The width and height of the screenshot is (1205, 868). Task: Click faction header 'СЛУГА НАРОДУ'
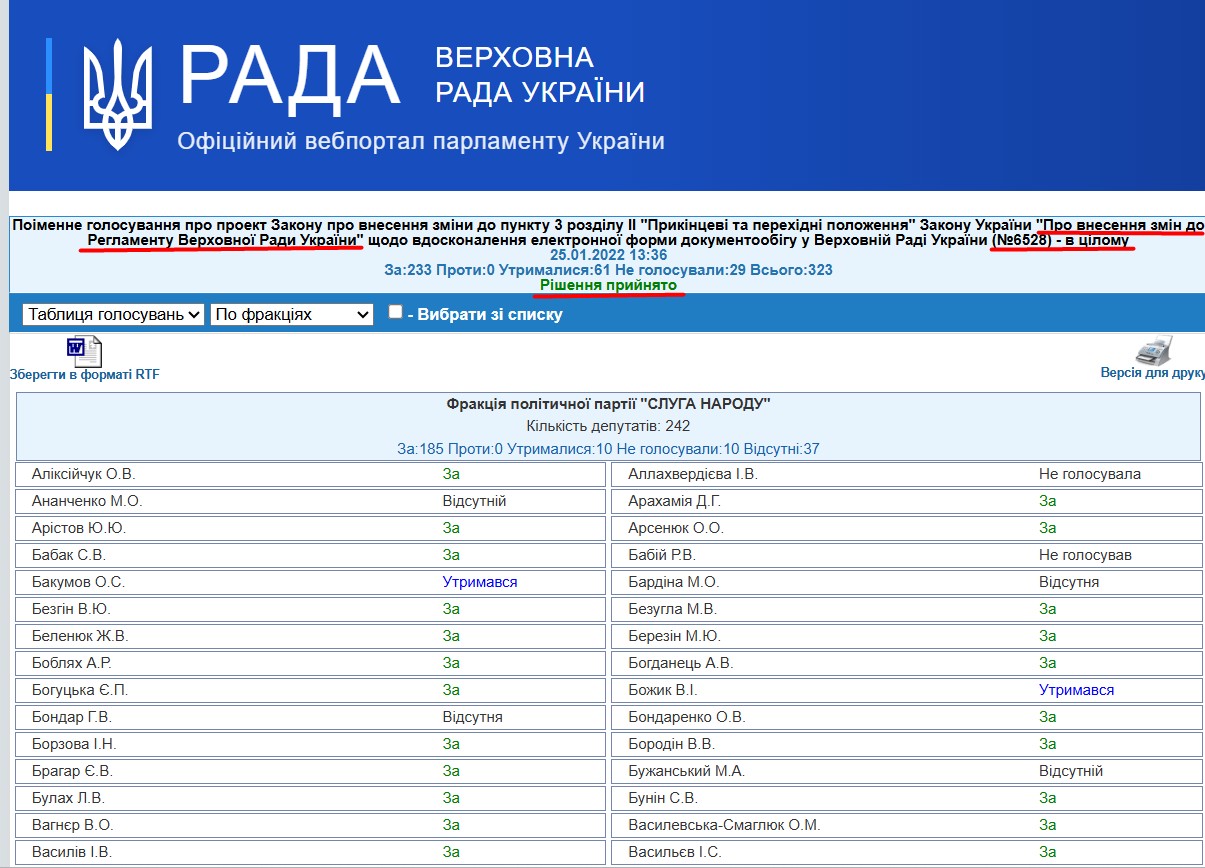pyautogui.click(x=608, y=404)
